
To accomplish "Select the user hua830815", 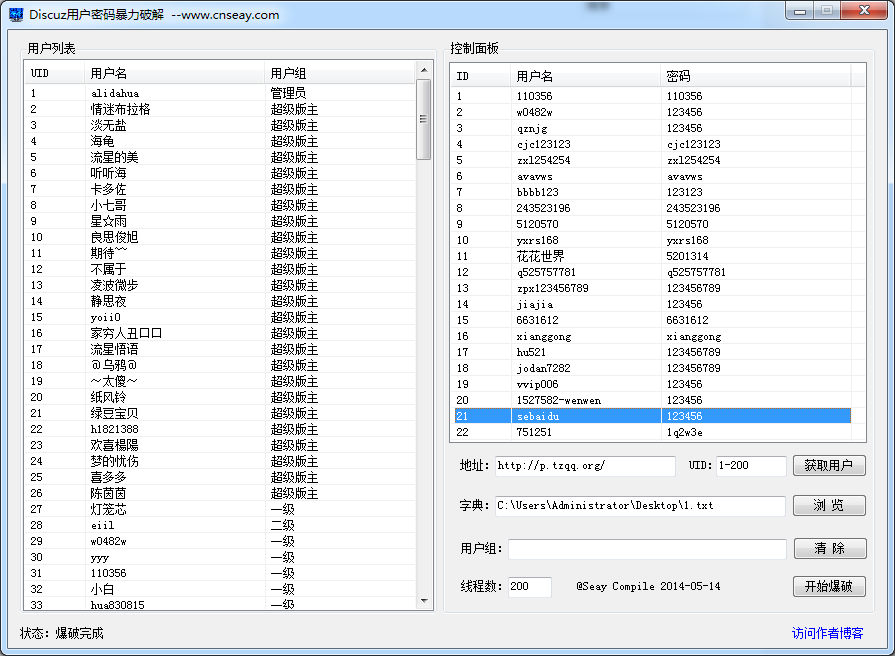I will 220,603.
